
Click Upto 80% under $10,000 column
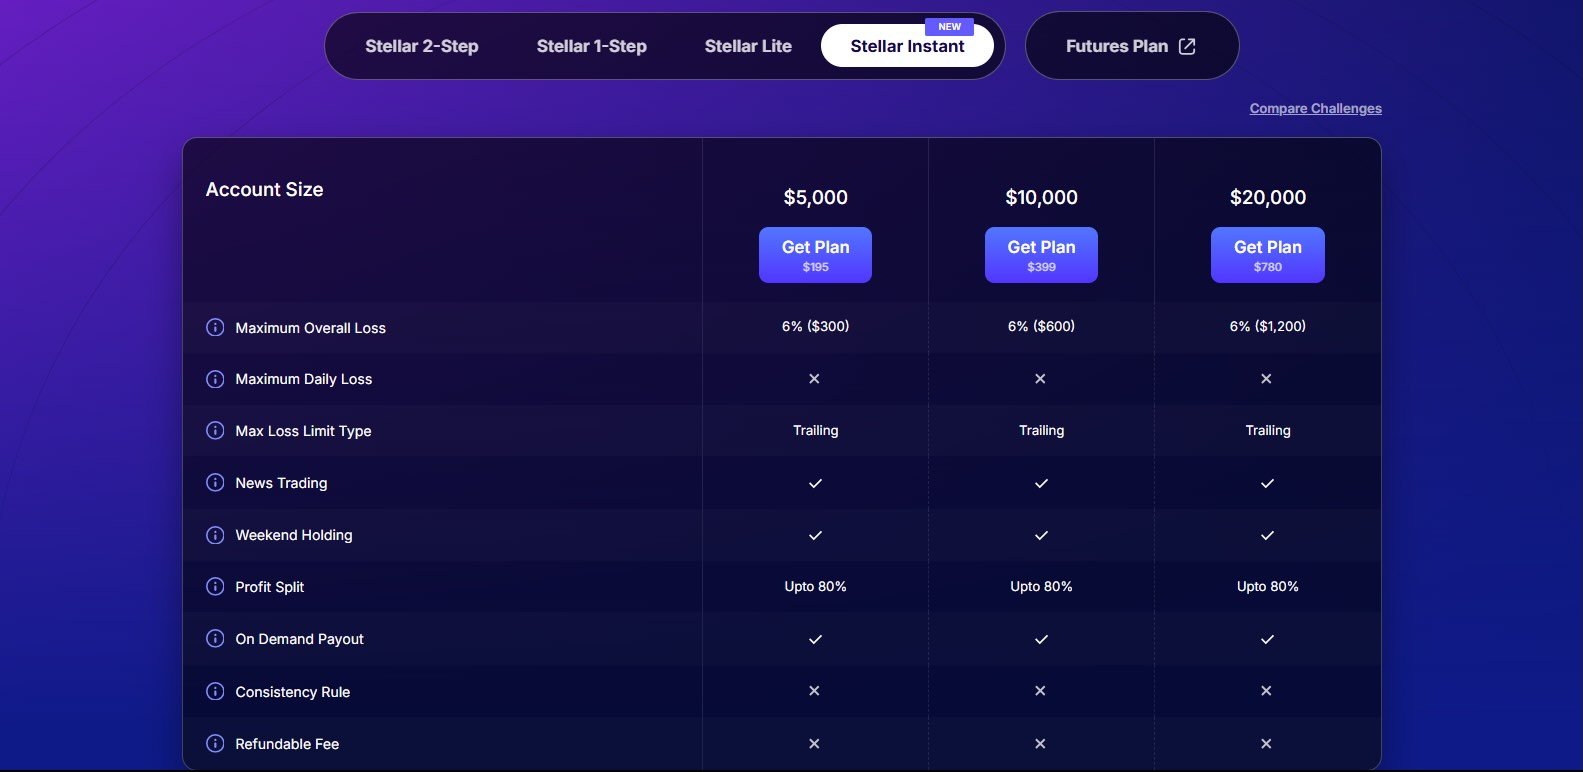click(1041, 586)
